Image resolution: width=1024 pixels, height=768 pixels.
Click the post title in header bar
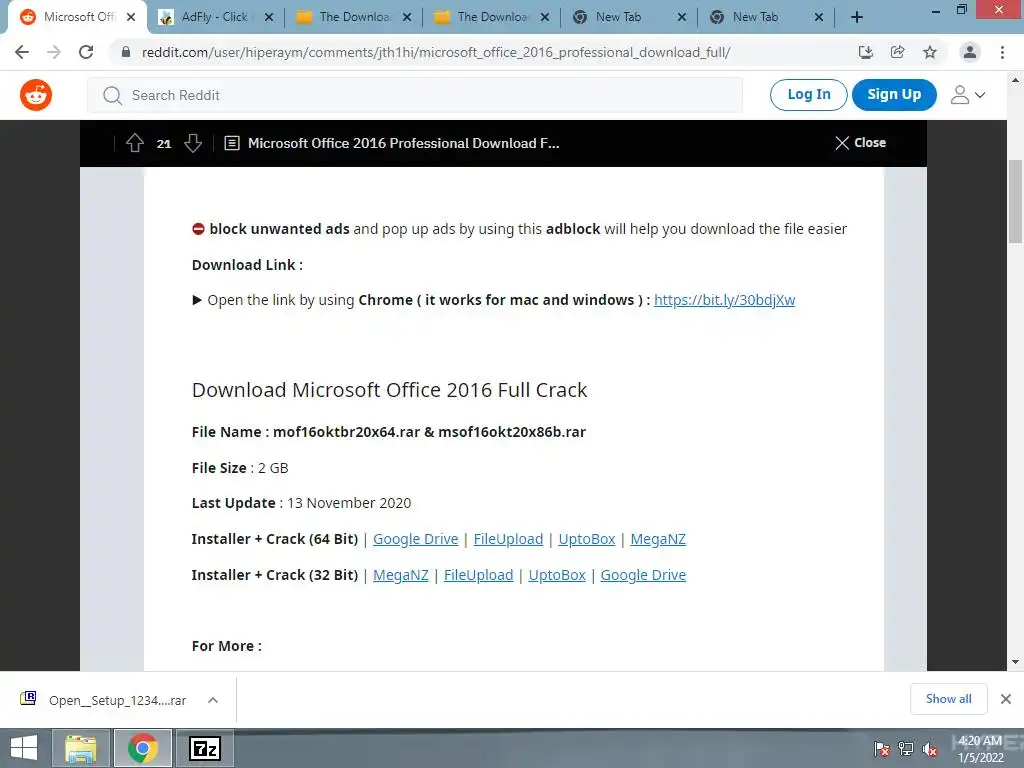point(404,143)
